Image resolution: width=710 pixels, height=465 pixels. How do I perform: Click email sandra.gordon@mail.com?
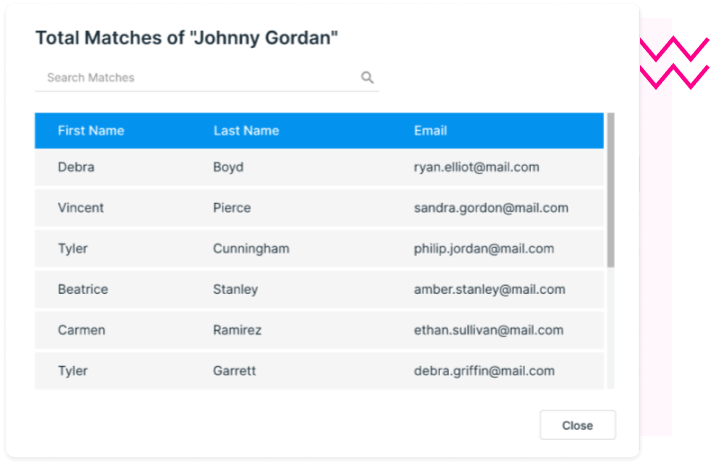tap(491, 208)
